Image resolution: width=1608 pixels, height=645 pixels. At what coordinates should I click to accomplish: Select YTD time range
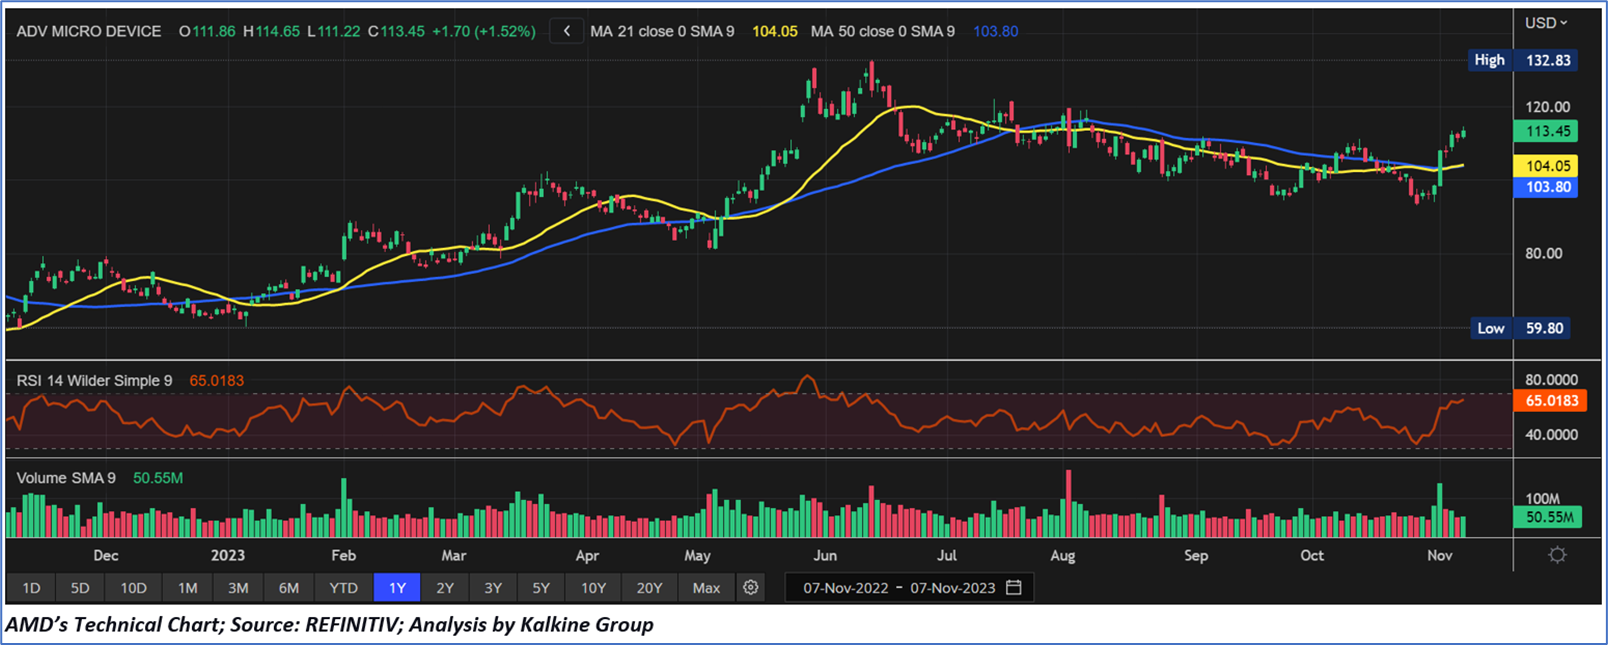point(343,588)
